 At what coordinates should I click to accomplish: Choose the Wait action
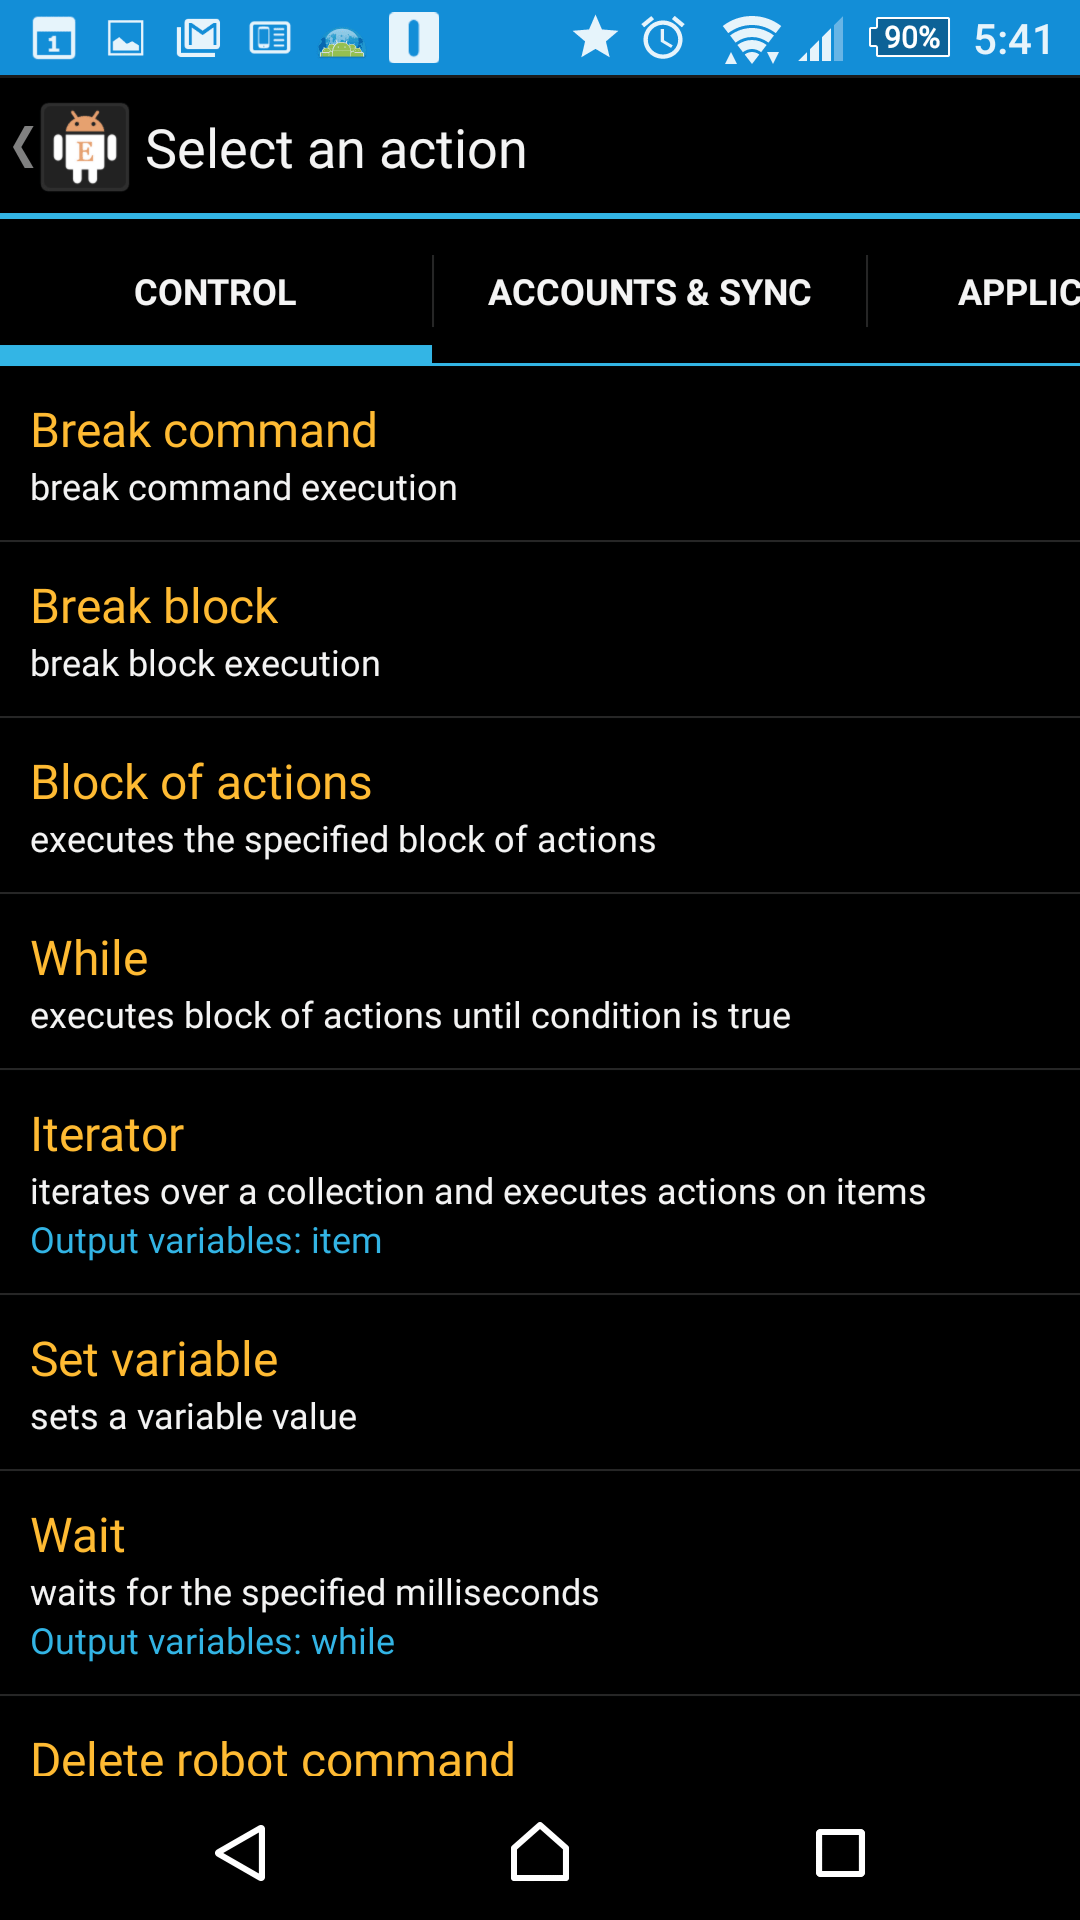(540, 1584)
